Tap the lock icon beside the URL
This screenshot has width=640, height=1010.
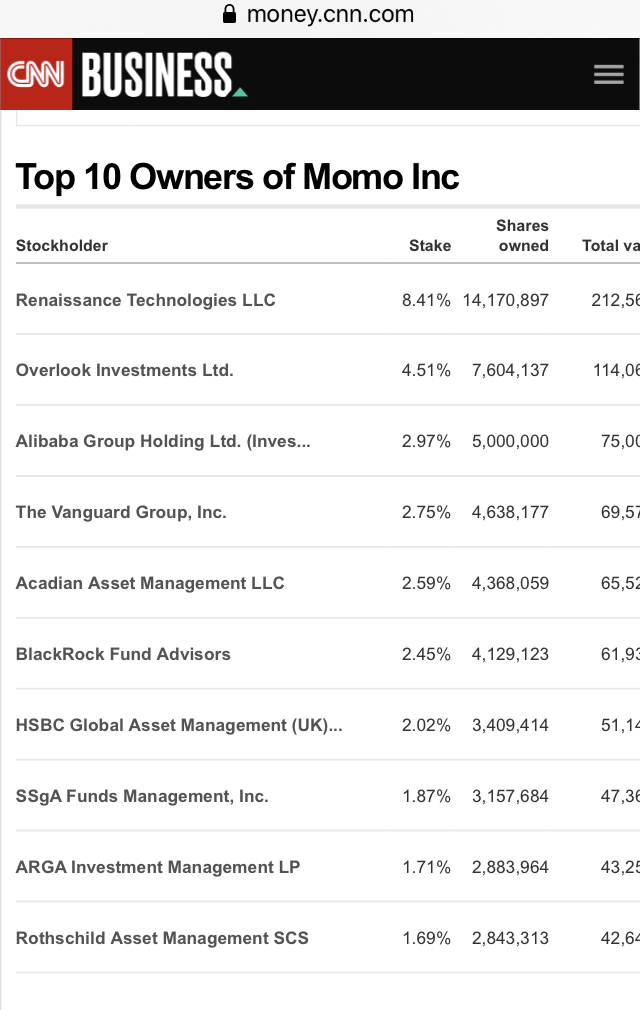(x=230, y=14)
